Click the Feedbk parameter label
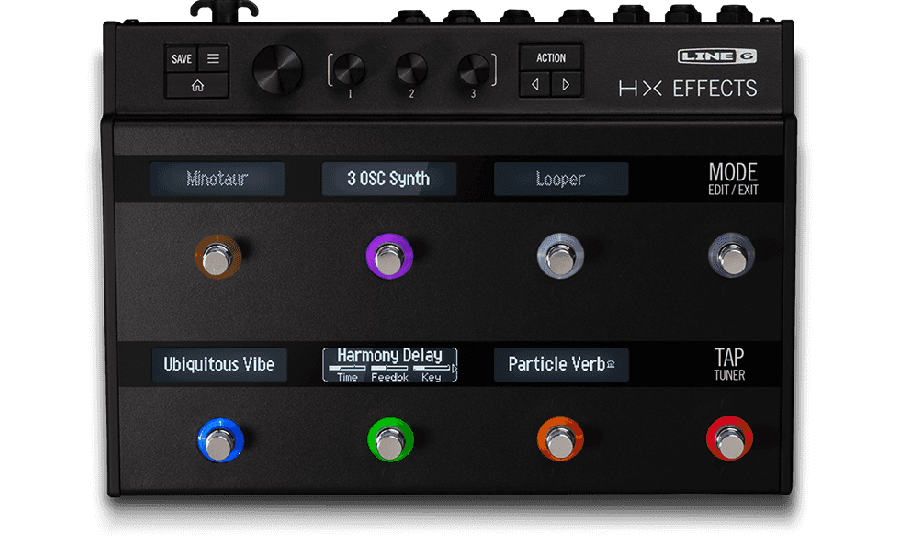 [390, 377]
